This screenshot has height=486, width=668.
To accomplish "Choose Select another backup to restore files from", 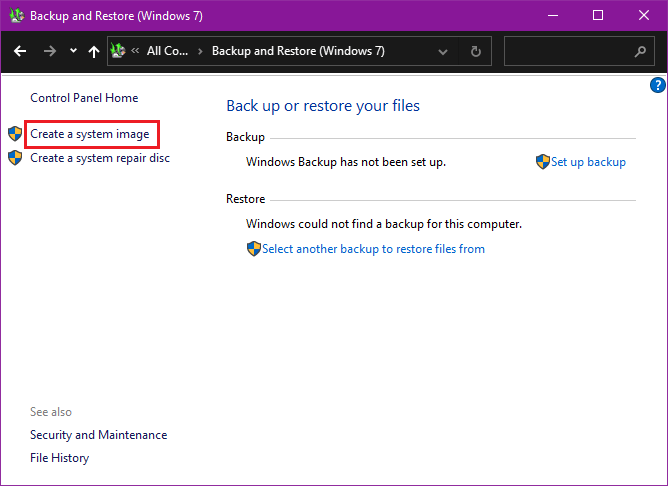I will 373,249.
